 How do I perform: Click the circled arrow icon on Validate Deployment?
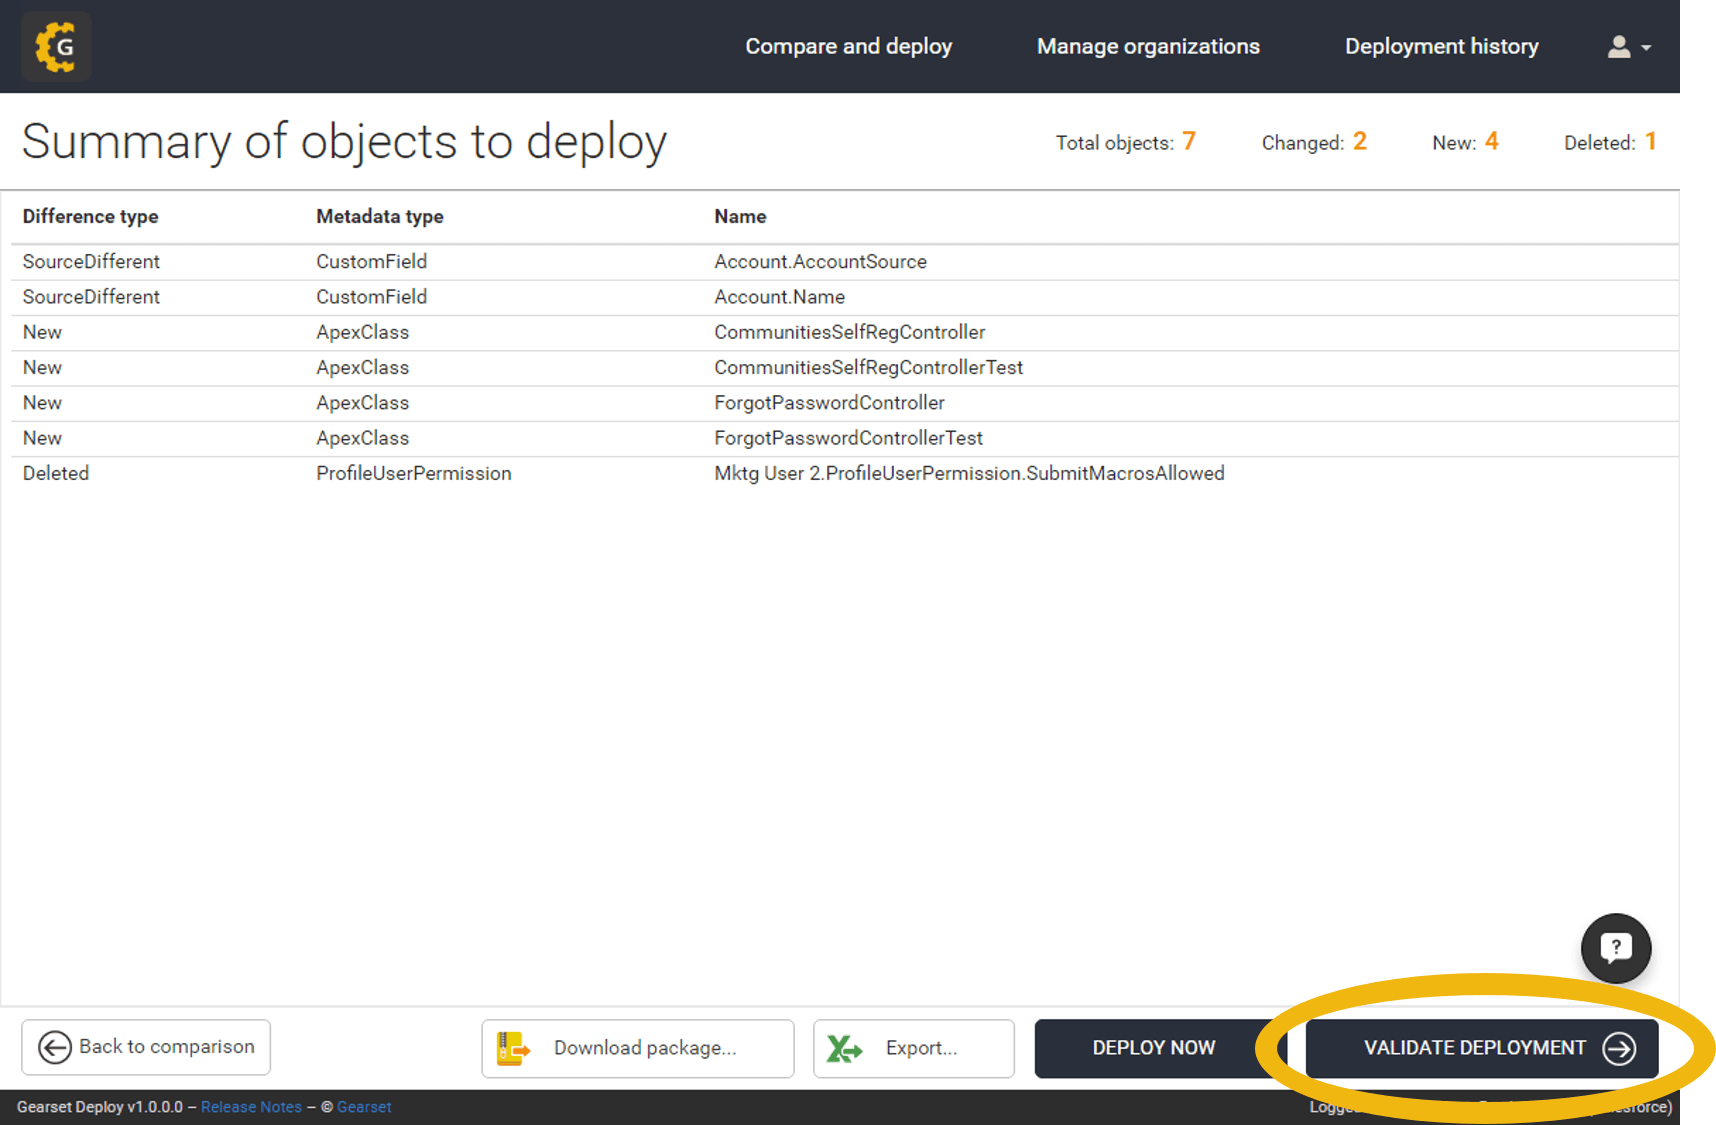tap(1617, 1048)
